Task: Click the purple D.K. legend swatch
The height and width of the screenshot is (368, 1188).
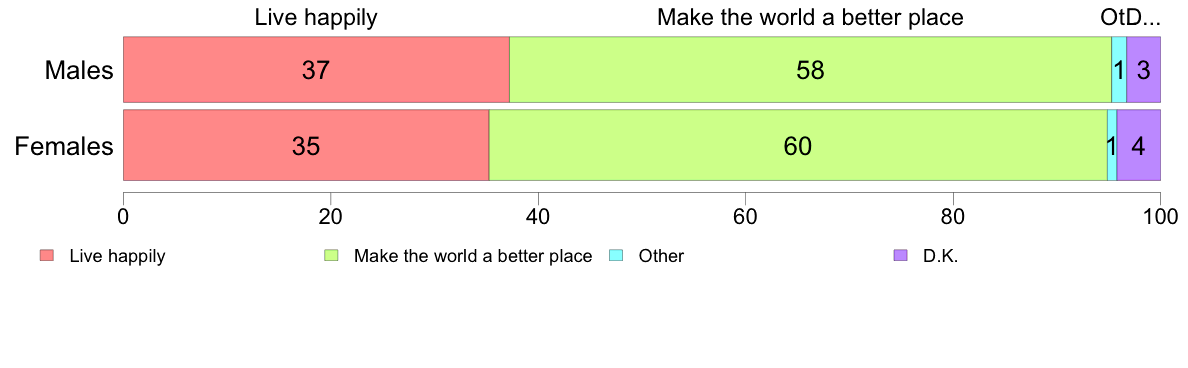Action: click(900, 256)
